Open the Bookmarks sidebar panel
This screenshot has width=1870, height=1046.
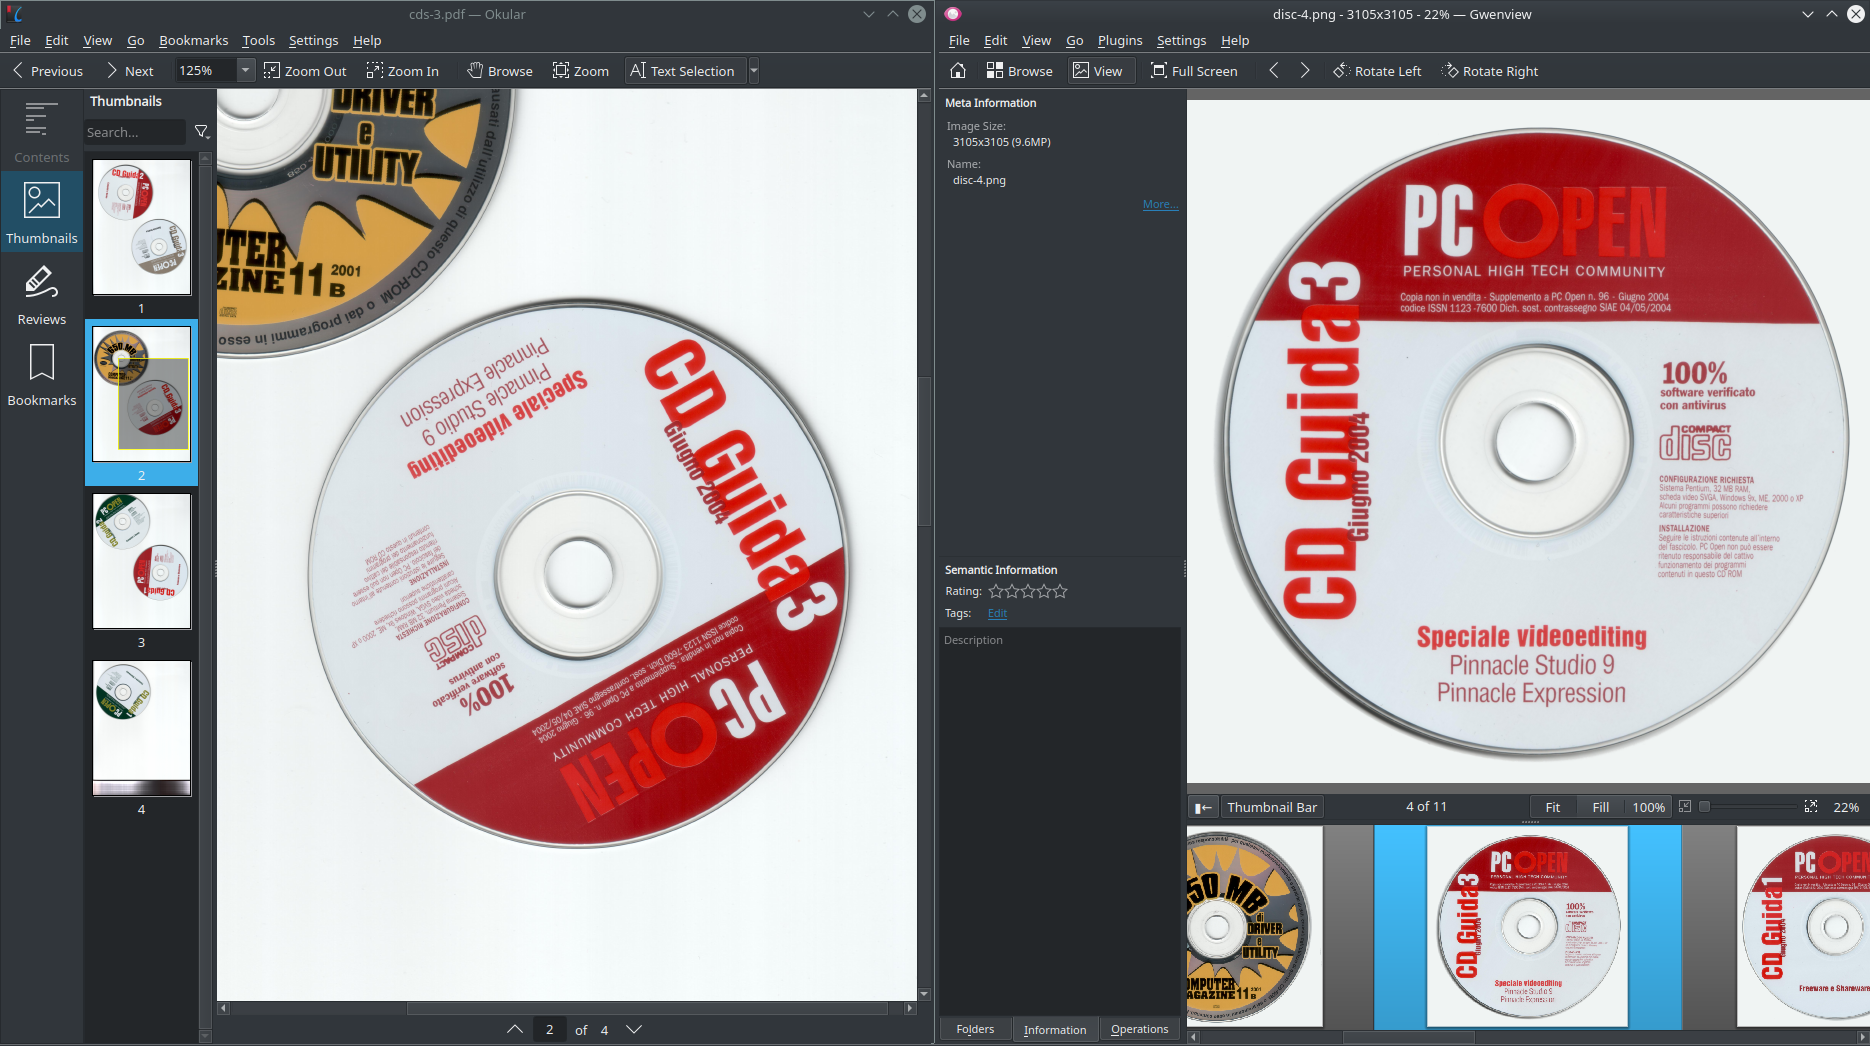pos(41,375)
